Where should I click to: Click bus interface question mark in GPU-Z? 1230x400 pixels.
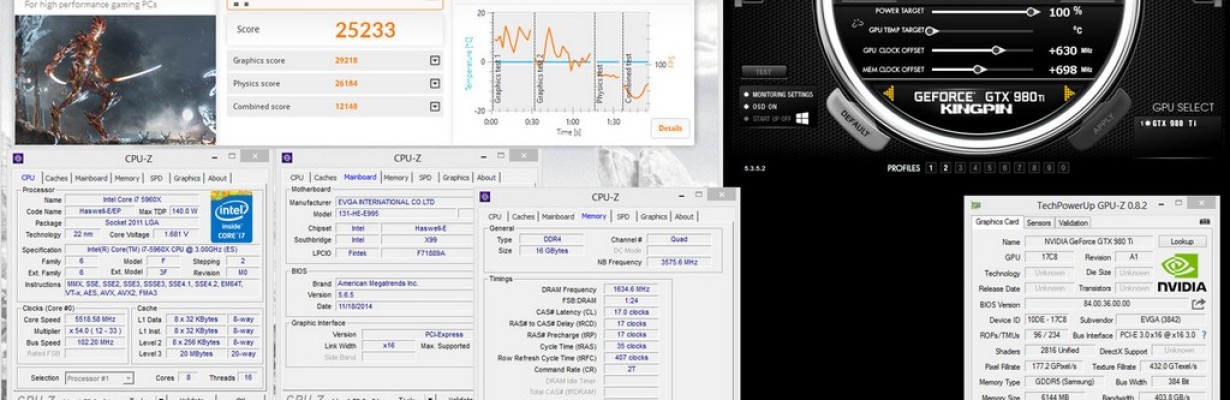pyautogui.click(x=1203, y=336)
